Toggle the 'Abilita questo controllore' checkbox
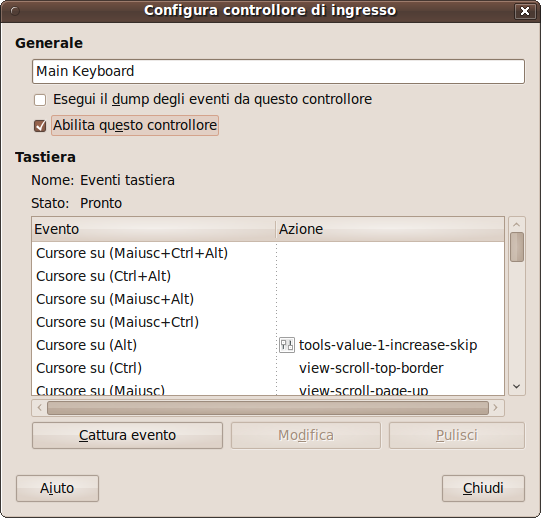 pos(40,126)
